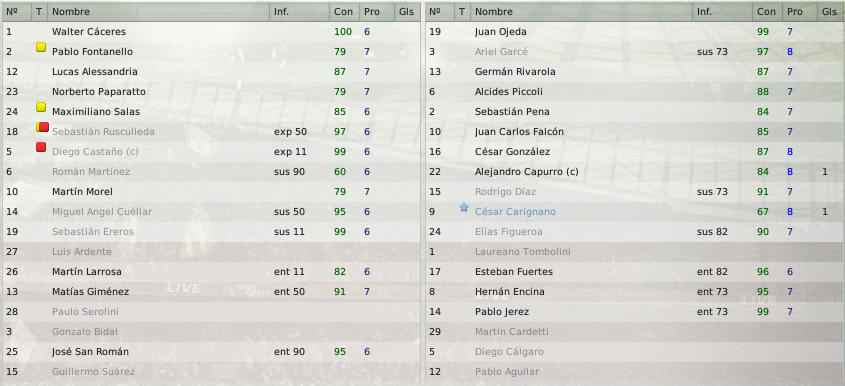Click Diego Castaño's red card icon

tap(41, 147)
